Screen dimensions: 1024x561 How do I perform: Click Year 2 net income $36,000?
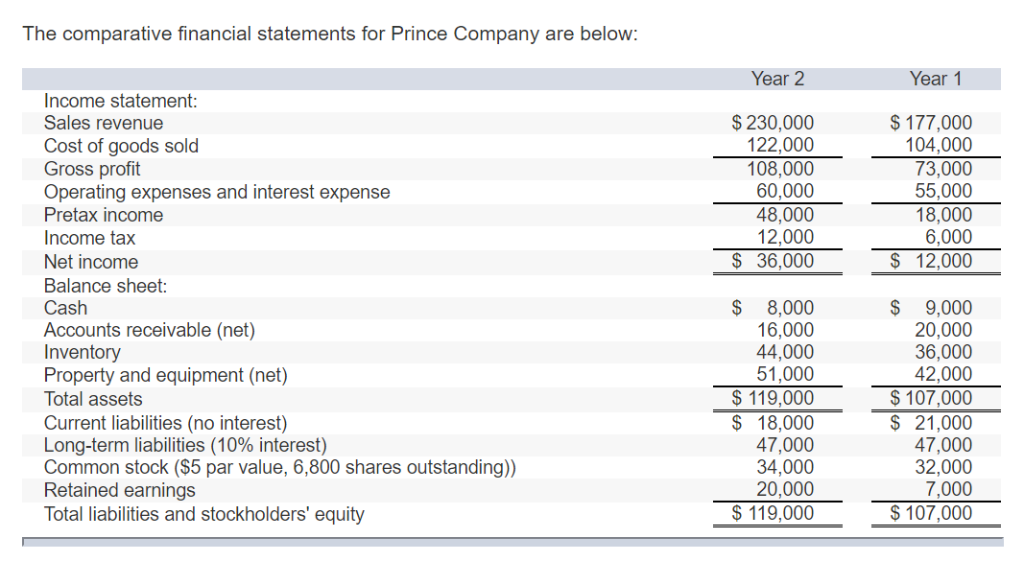[x=773, y=261]
